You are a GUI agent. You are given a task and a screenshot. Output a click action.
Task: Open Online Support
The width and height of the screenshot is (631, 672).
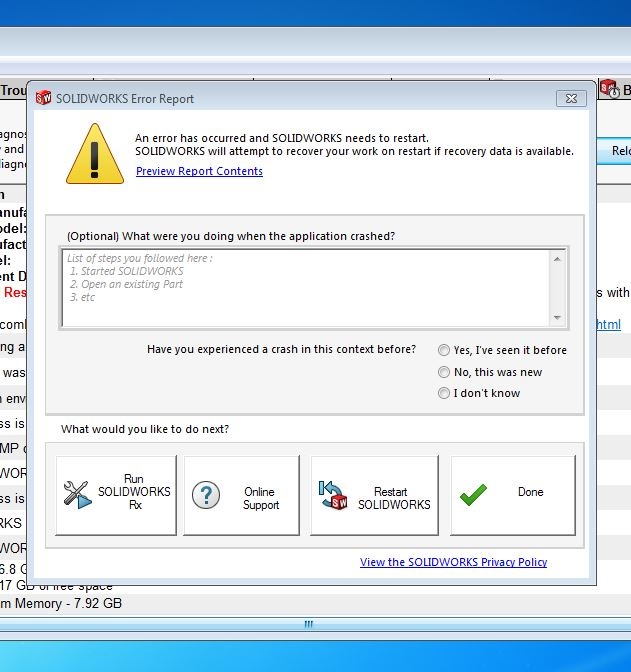[241, 495]
